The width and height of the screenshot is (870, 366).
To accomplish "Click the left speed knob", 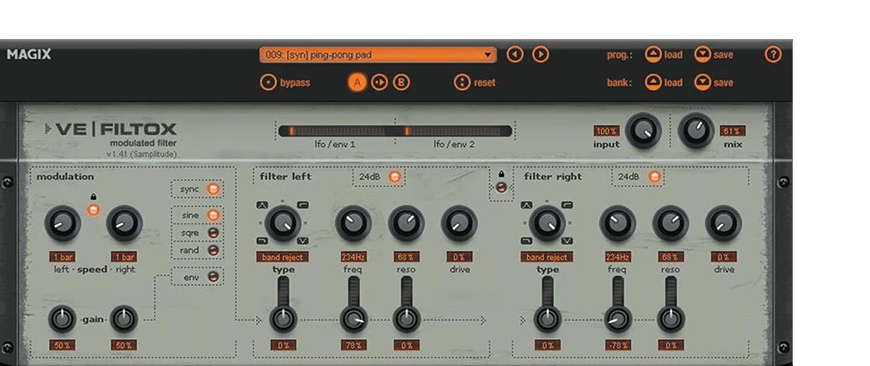I will pyautogui.click(x=63, y=223).
